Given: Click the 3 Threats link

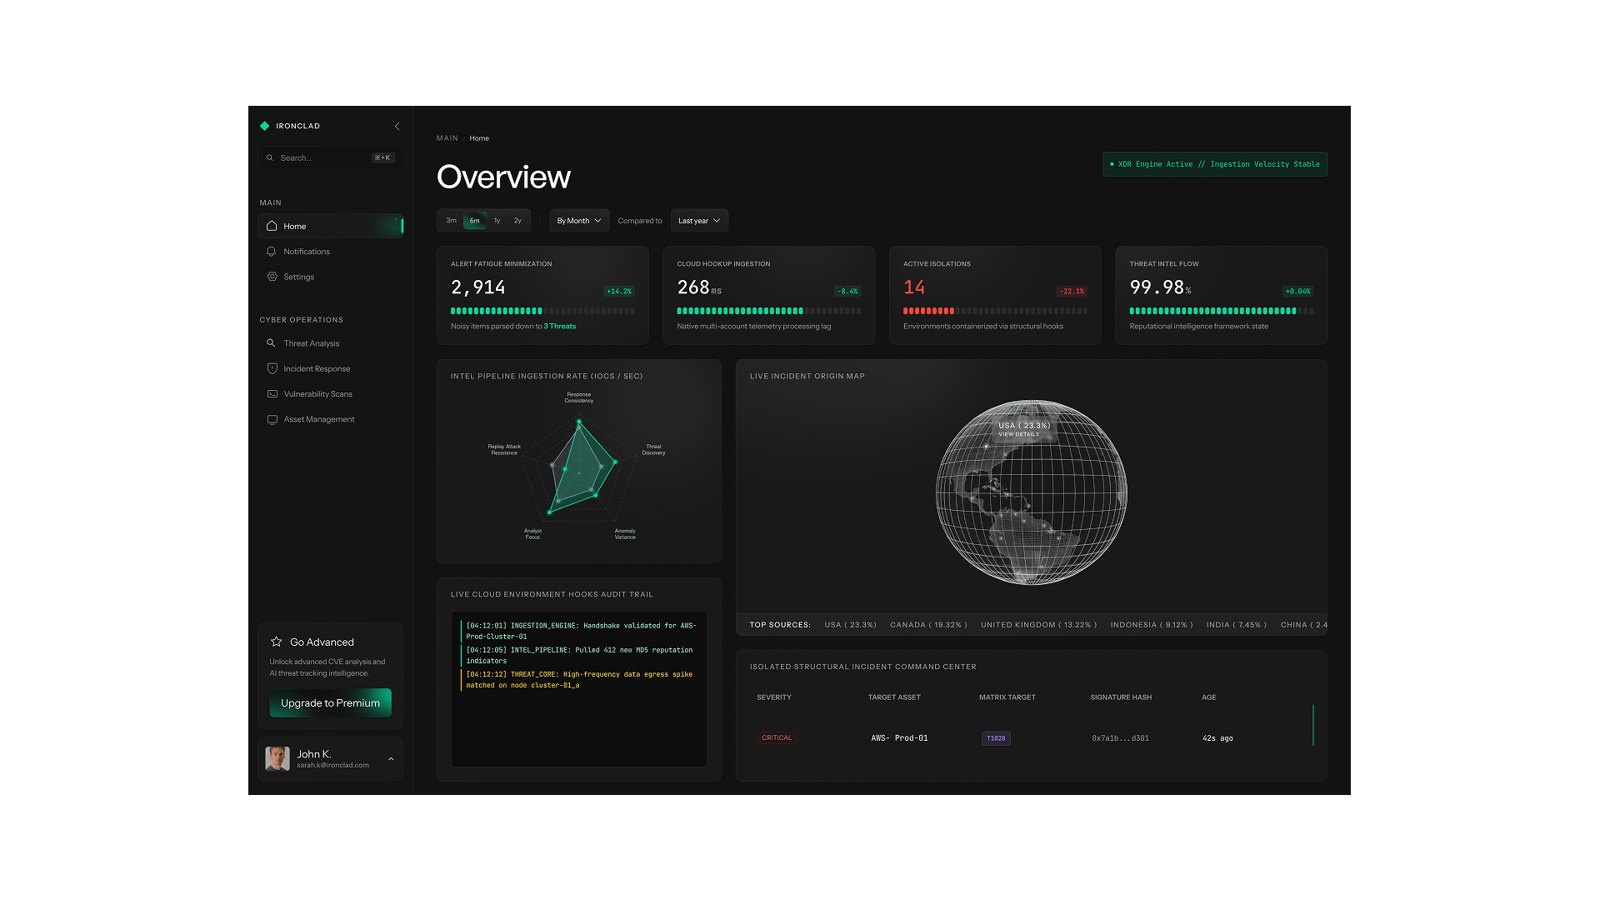Looking at the screenshot, I should tap(560, 326).
